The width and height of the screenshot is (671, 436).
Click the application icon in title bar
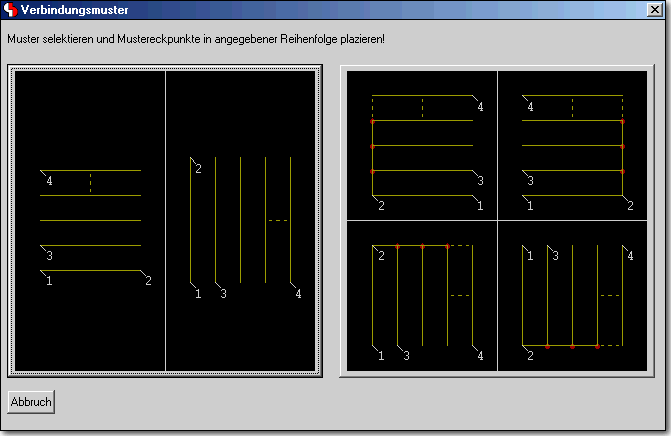tap(10, 10)
